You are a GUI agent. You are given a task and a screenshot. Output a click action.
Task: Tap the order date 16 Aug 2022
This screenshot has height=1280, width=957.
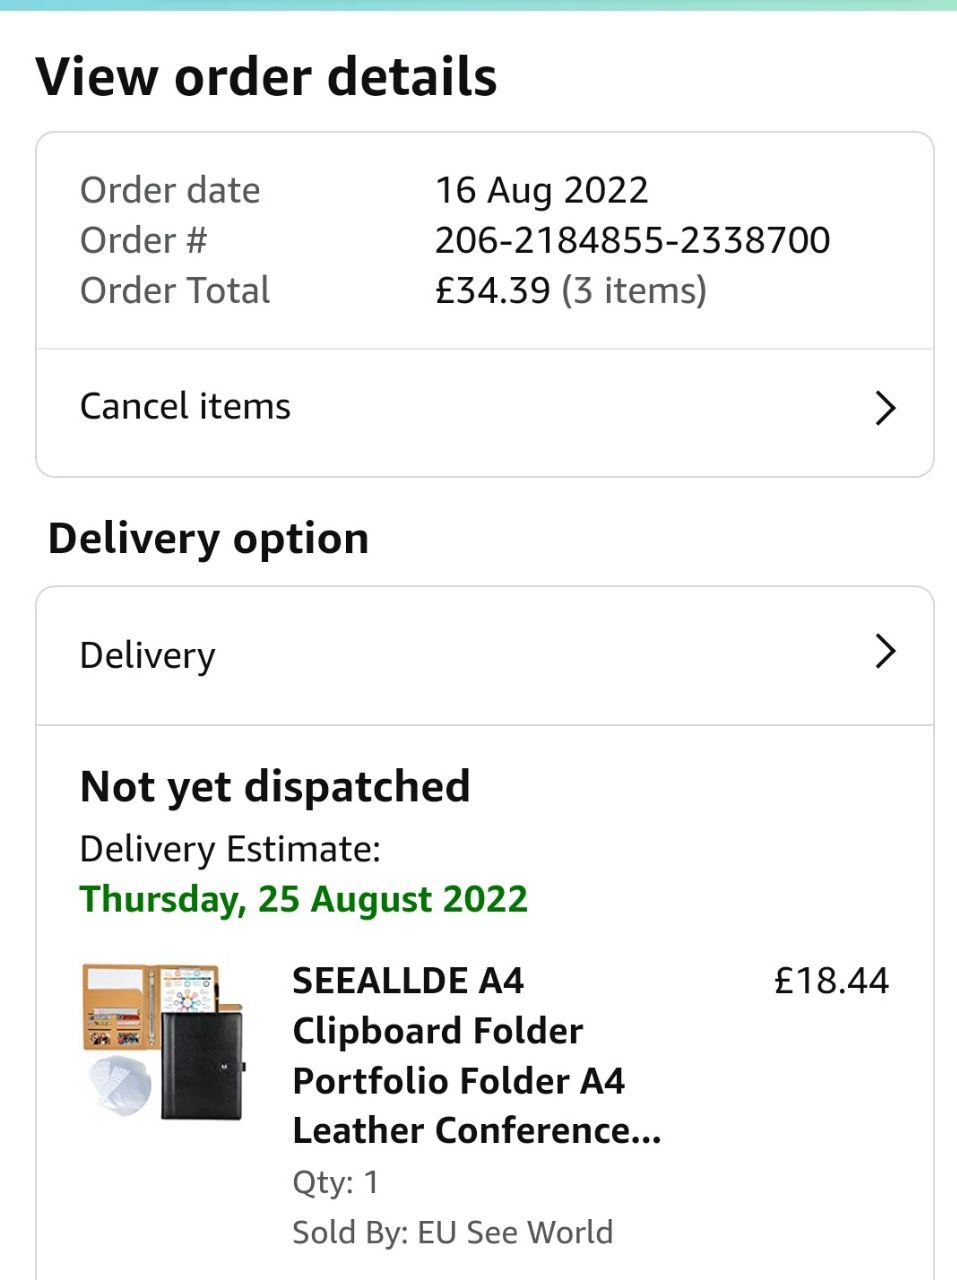point(541,190)
